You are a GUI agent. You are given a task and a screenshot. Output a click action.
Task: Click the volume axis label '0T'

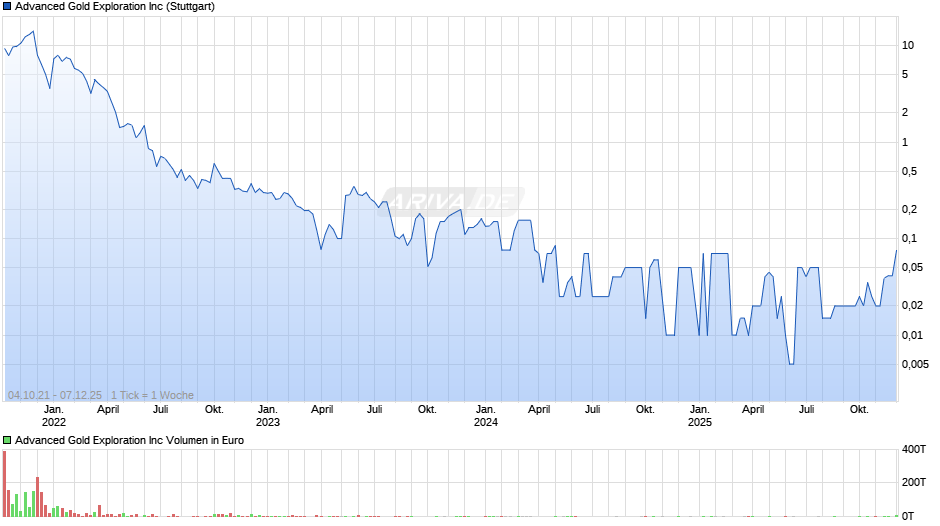[908, 516]
